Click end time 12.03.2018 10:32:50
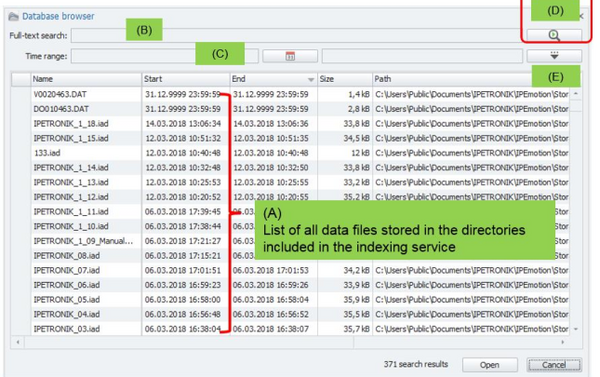The image size is (600, 377). pyautogui.click(x=271, y=168)
